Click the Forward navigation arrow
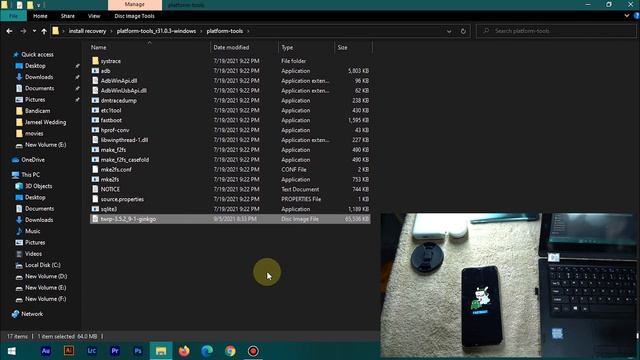640x360 pixels. pos(23,31)
